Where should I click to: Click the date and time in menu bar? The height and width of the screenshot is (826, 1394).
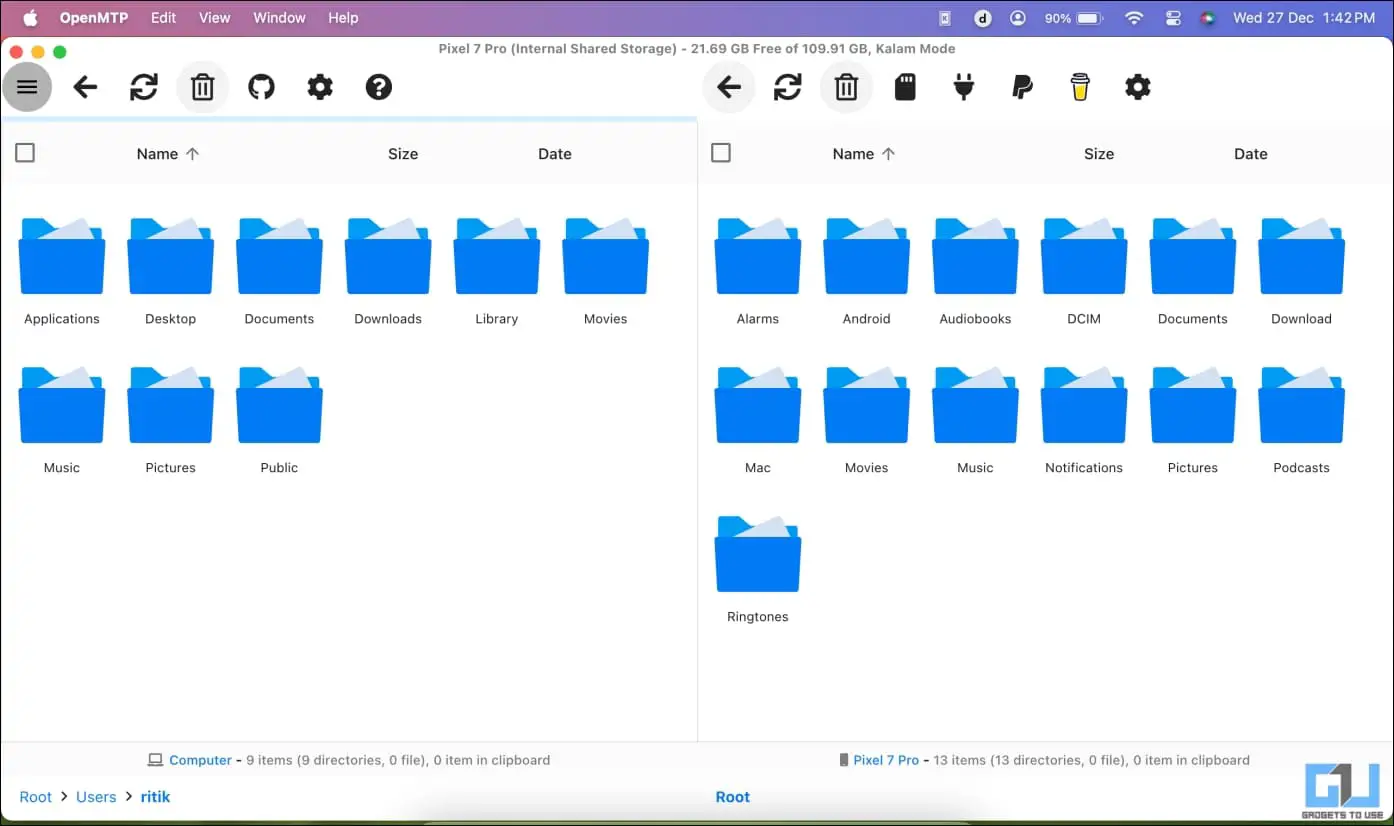1304,18
